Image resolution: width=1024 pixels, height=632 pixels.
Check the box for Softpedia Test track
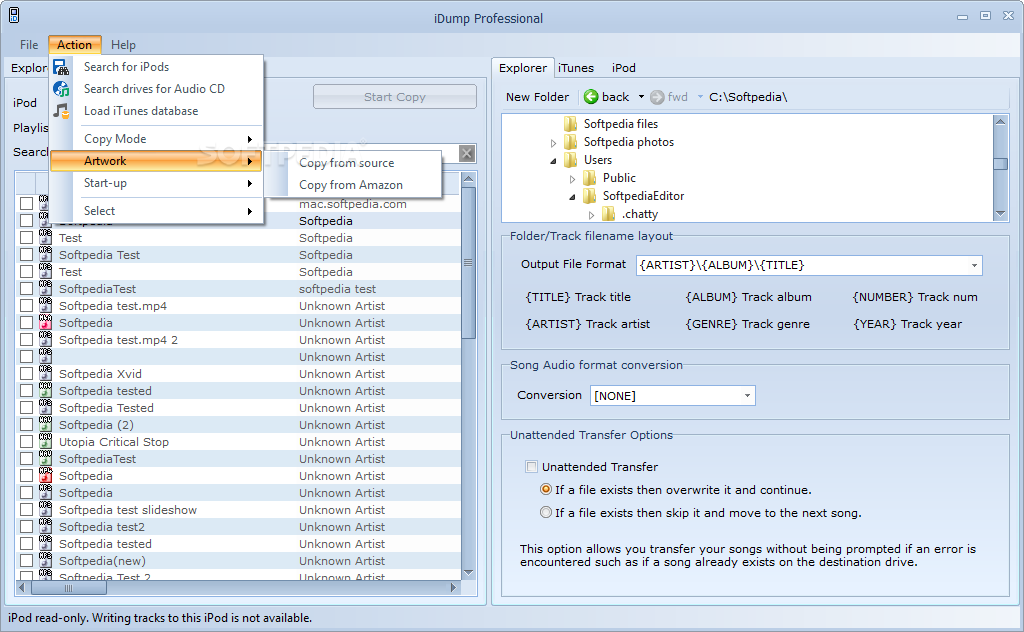(26, 255)
